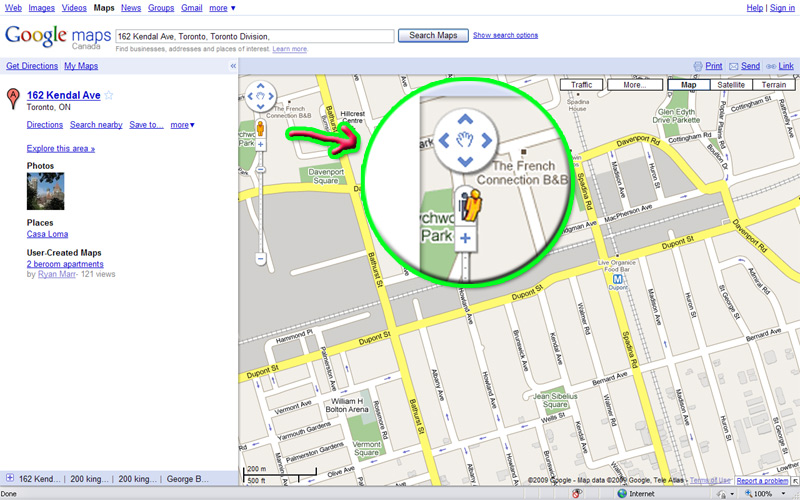800x500 pixels.
Task: Click the zoom slider handle on the map
Action: [260, 169]
